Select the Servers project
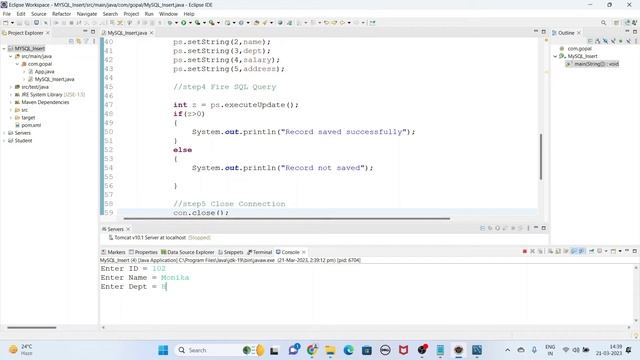The width and height of the screenshot is (640, 360). pos(19,133)
